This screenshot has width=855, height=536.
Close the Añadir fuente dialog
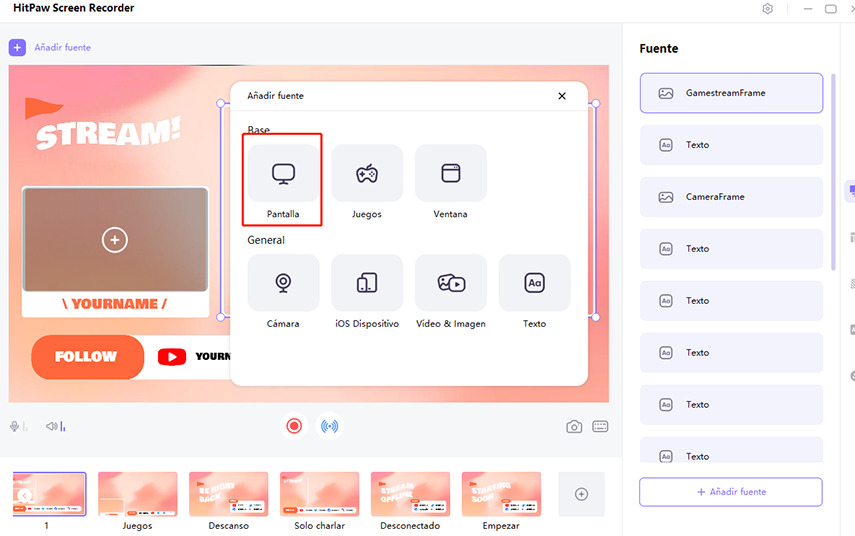[562, 96]
